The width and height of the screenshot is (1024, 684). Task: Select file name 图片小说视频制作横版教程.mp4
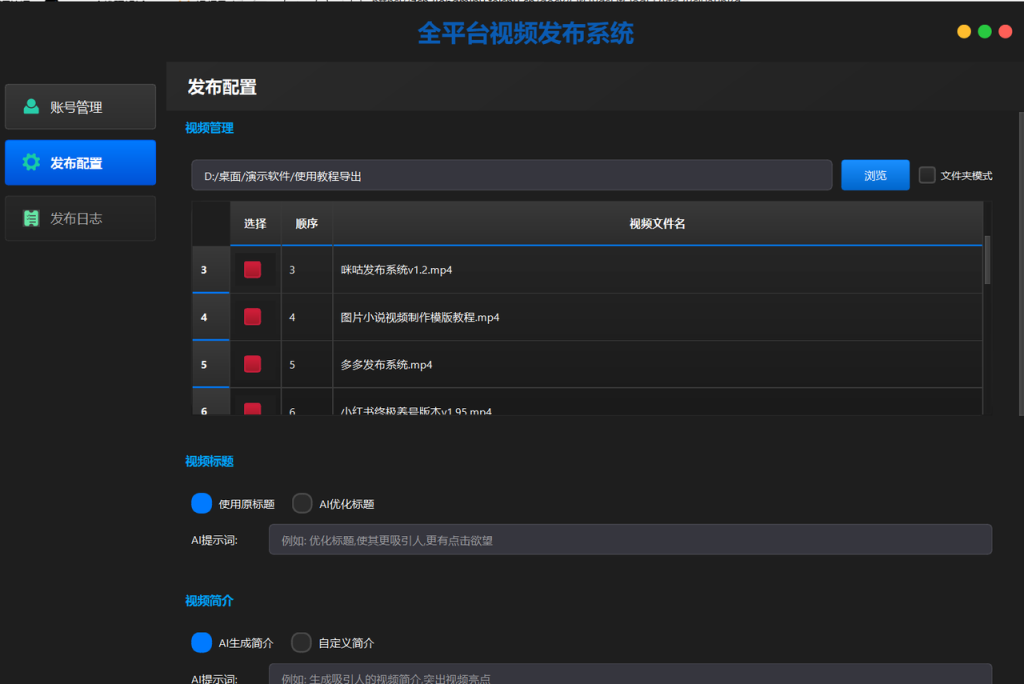tap(420, 318)
